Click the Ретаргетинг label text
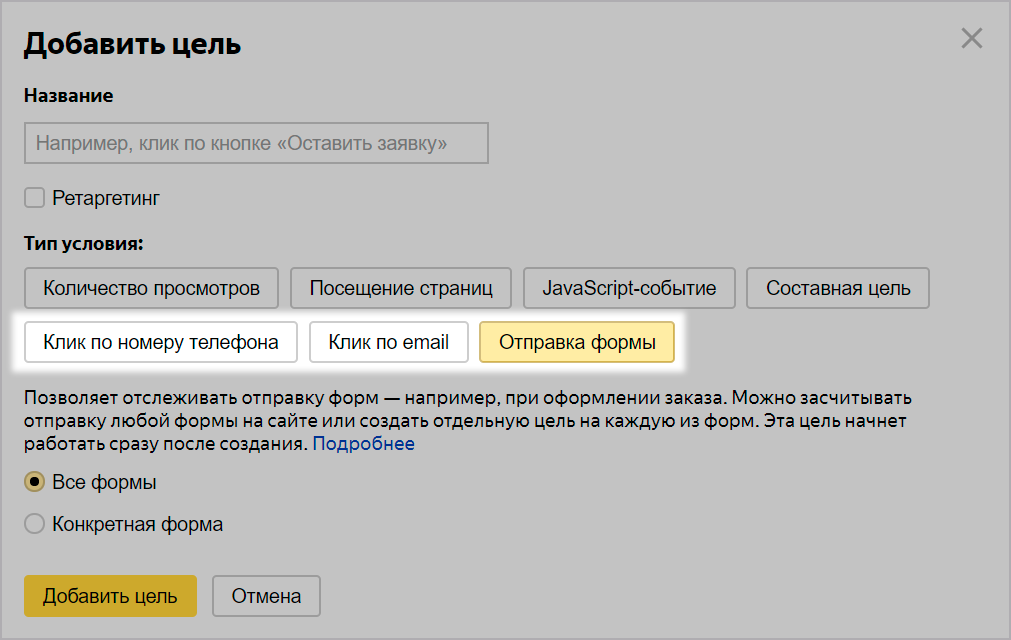This screenshot has width=1011, height=640. (x=106, y=198)
